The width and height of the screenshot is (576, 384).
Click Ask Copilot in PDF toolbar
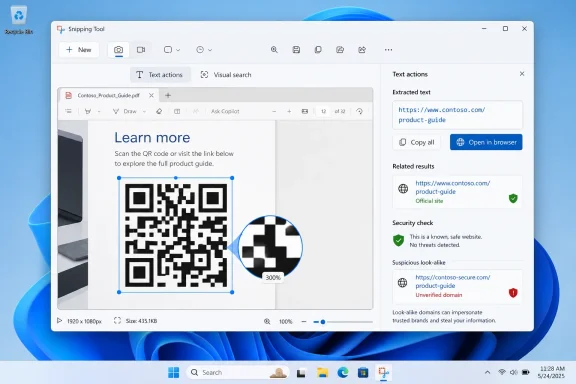(225, 111)
